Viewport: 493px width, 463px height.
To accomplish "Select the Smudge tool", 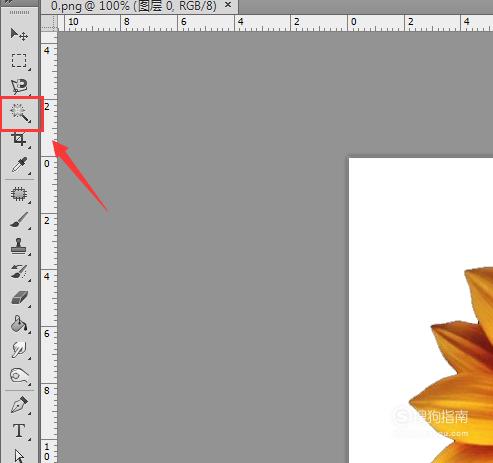I will [x=19, y=350].
